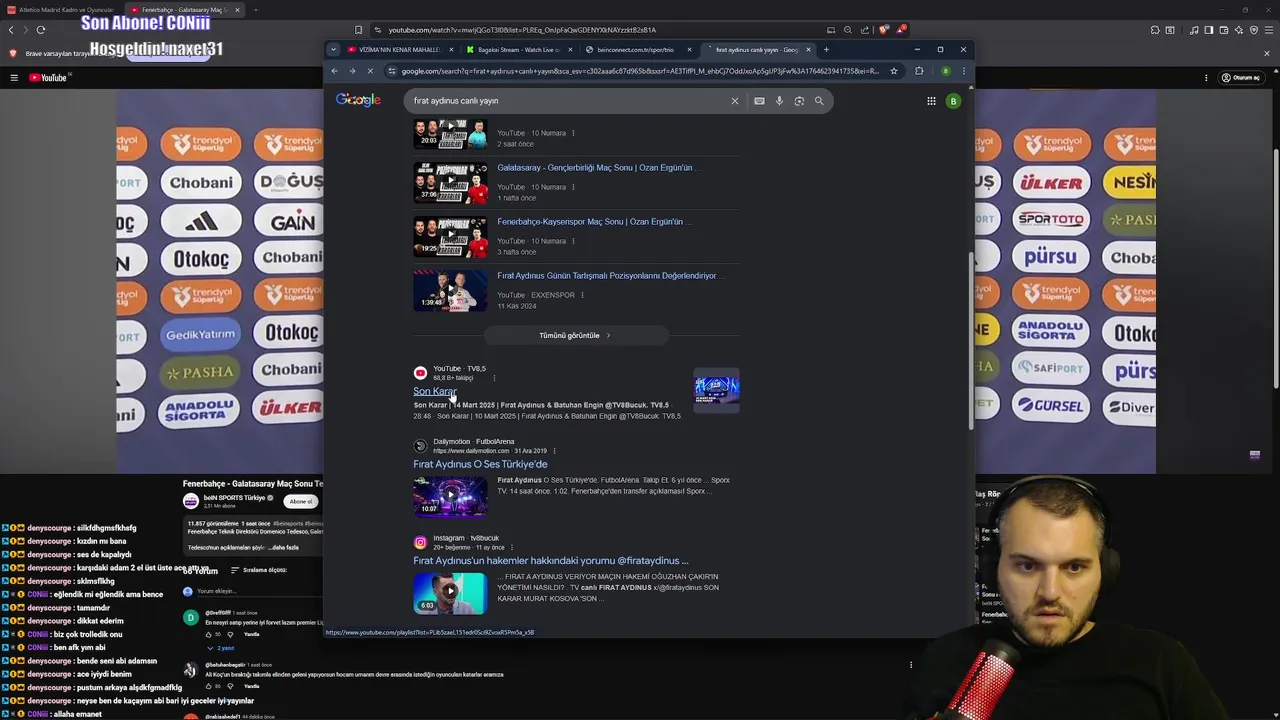Click the google.com address bar
Image resolution: width=1280 pixels, height=720 pixels.
tap(640, 71)
